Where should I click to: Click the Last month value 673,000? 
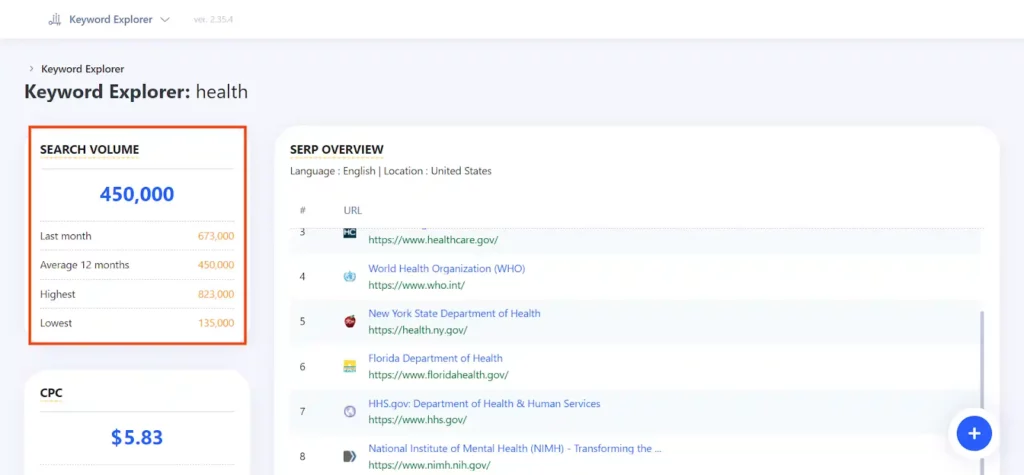[x=216, y=237]
